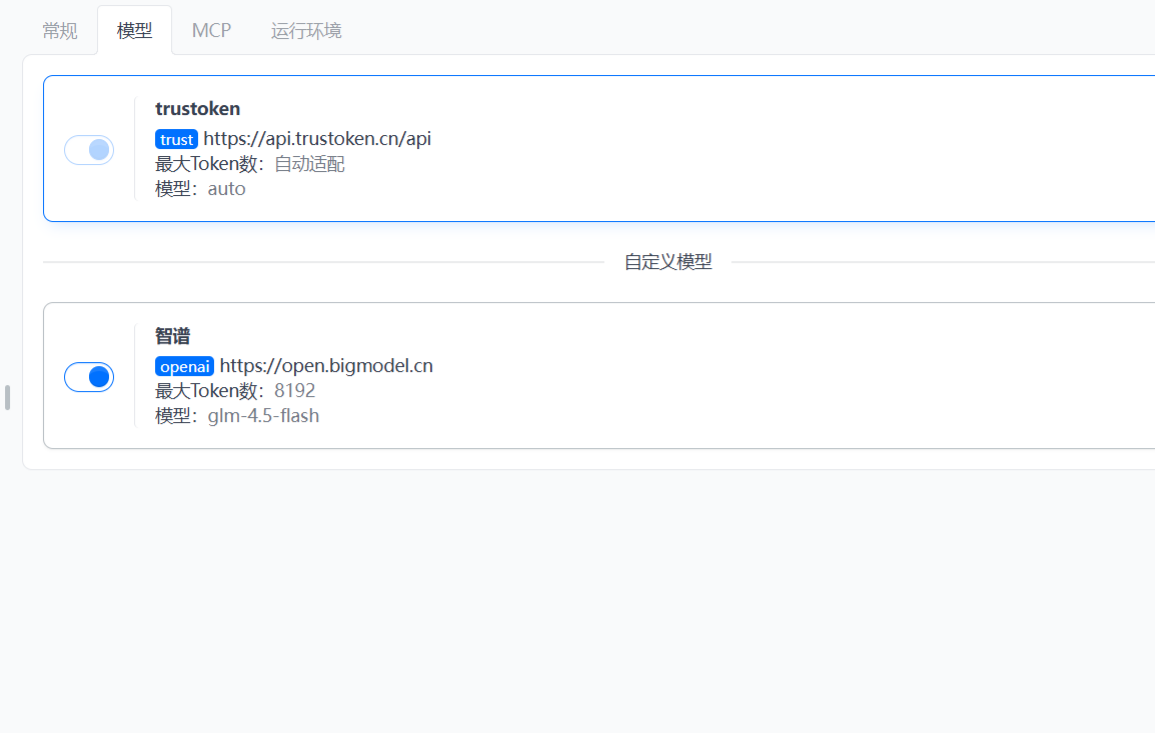The height and width of the screenshot is (733, 1155).
Task: Click the left edge panel resize handle
Action: click(7, 397)
